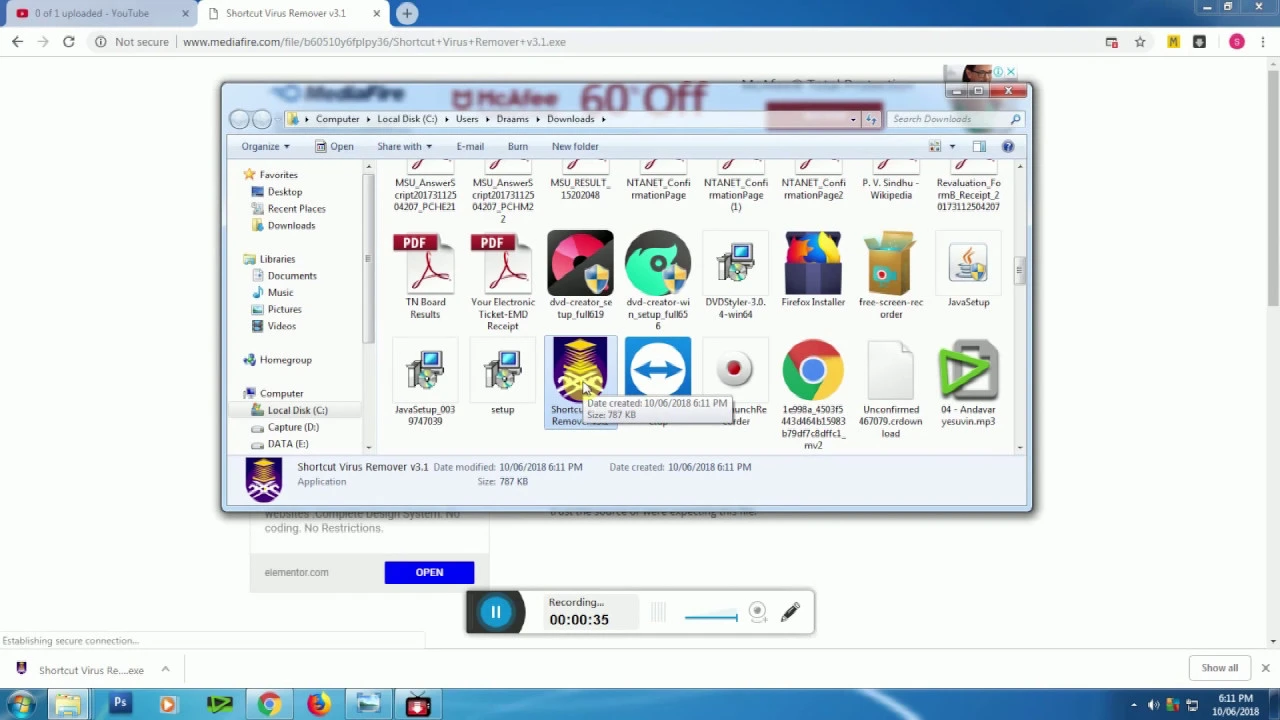Select the TeamViewer setup file icon
This screenshot has height=720, width=1280.
658,369
